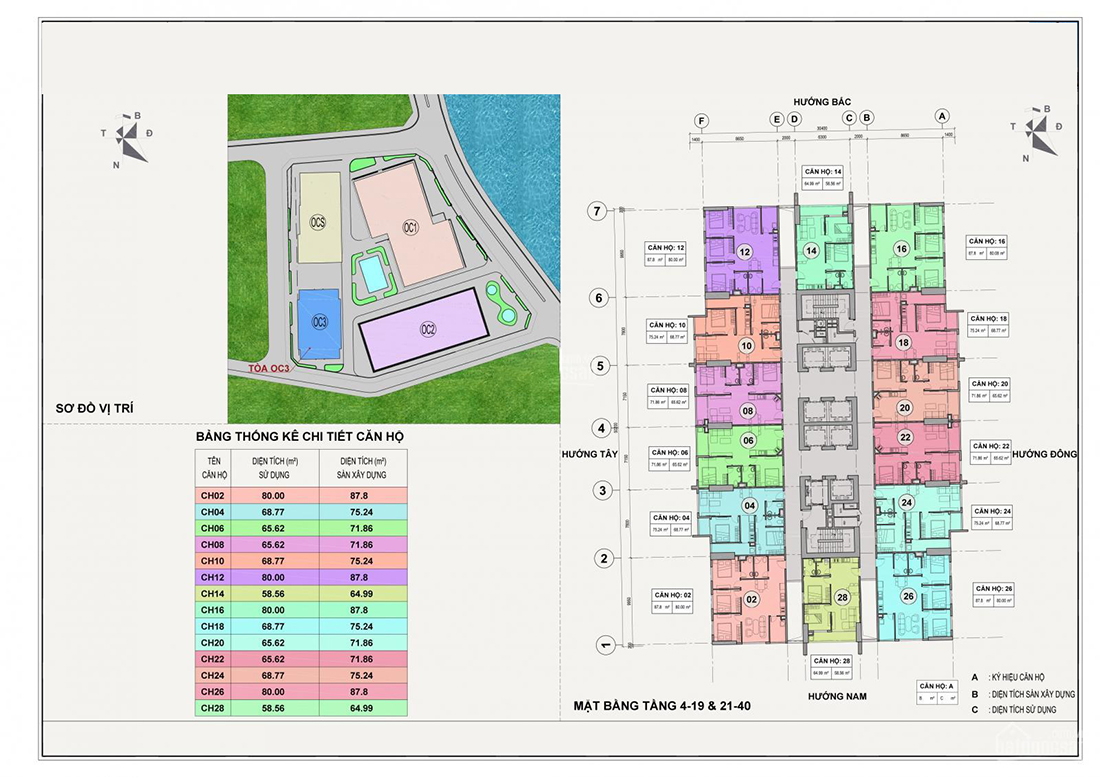The height and width of the screenshot is (777, 1100).
Task: Select the OC1 building label circle
Action: click(x=410, y=227)
